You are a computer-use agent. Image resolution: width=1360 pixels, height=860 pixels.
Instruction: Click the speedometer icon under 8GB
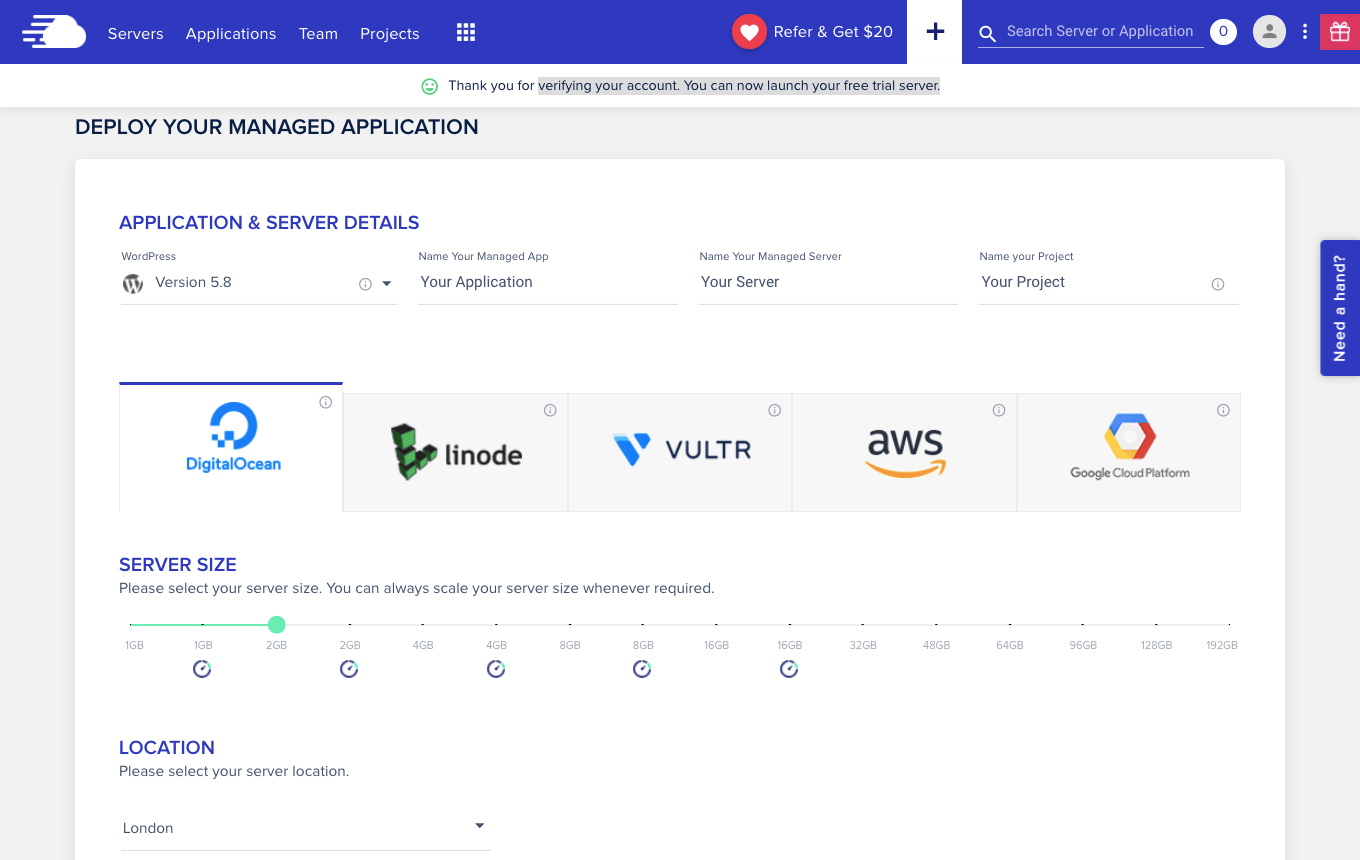click(x=642, y=669)
